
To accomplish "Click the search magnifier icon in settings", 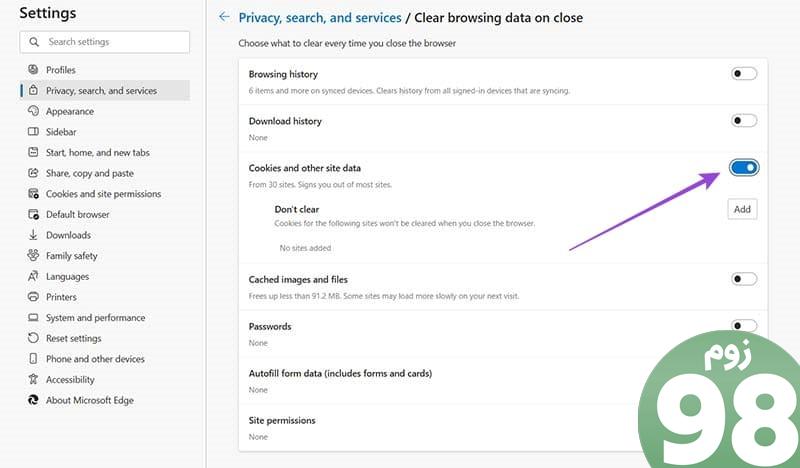I will pyautogui.click(x=34, y=42).
